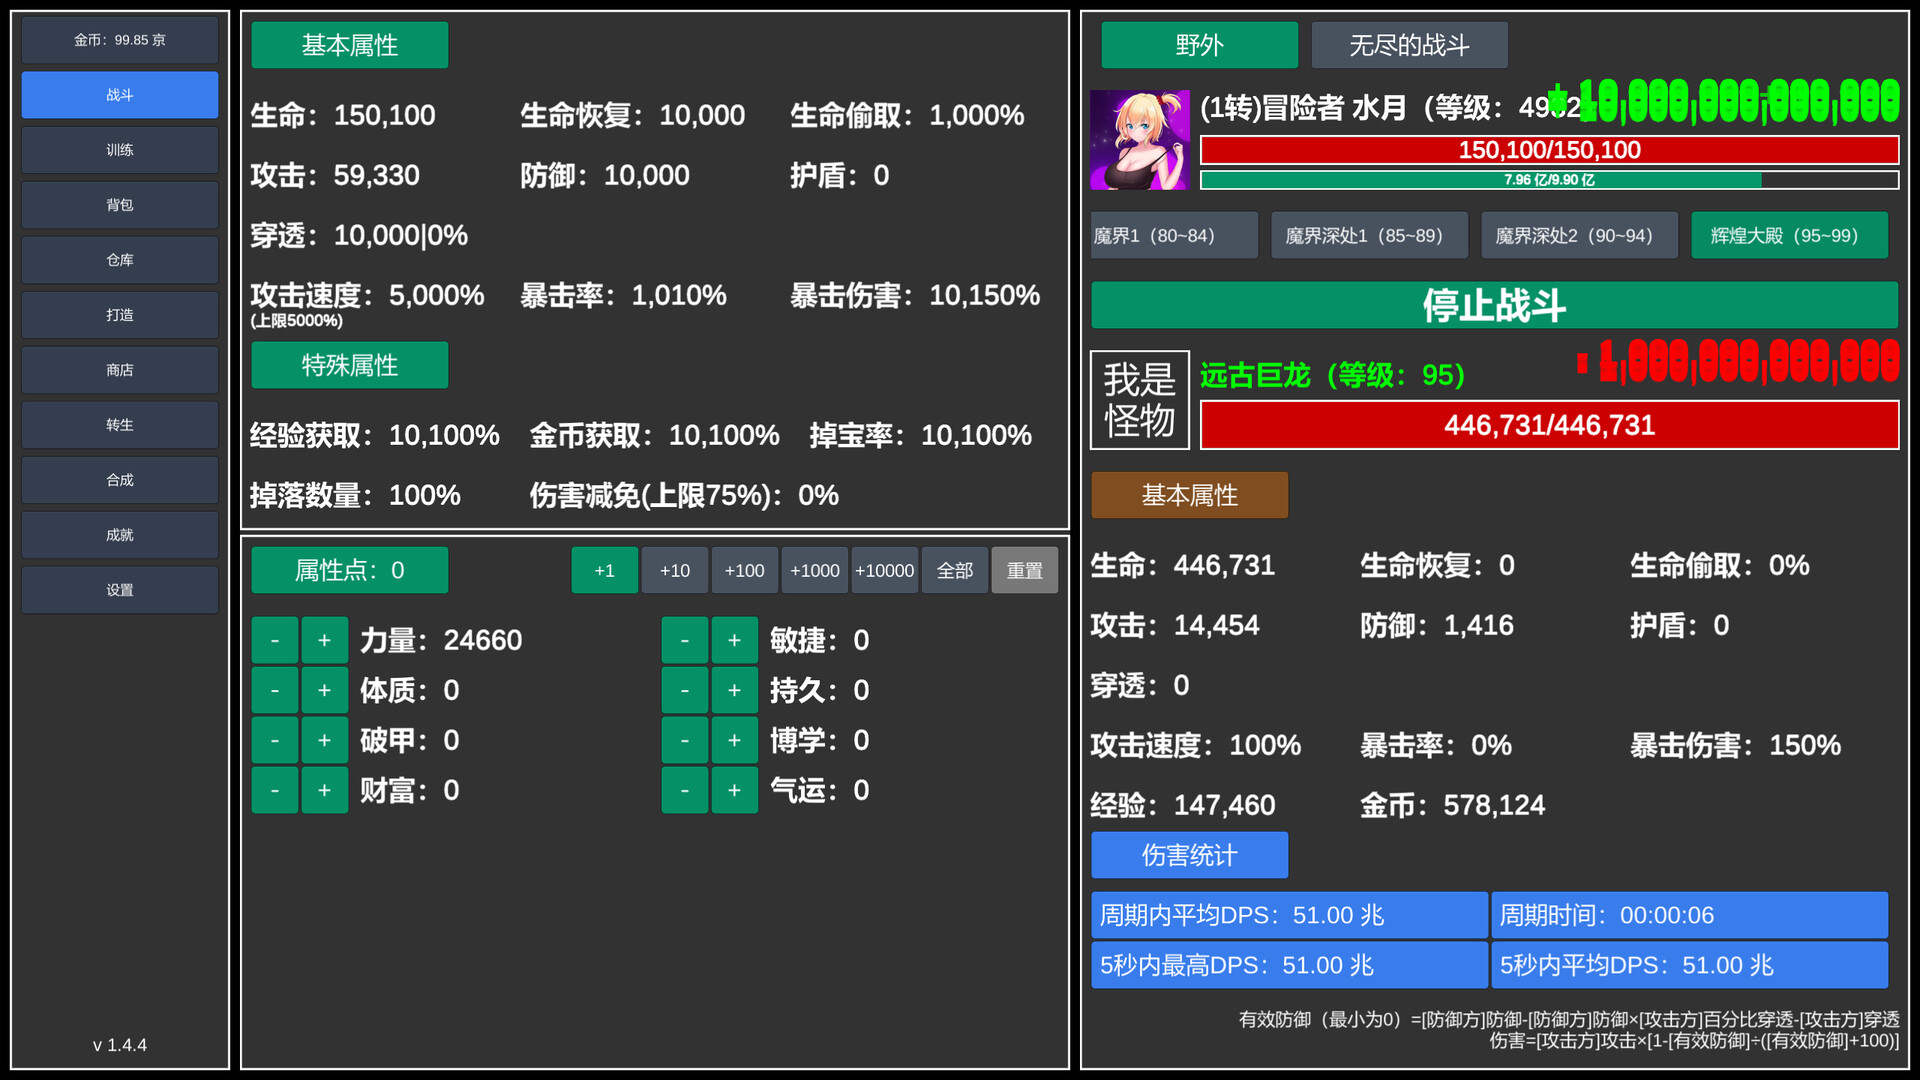The width and height of the screenshot is (1920, 1080).
Task: Select the 魔界1 (80~84) battle zone
Action: tap(1173, 235)
